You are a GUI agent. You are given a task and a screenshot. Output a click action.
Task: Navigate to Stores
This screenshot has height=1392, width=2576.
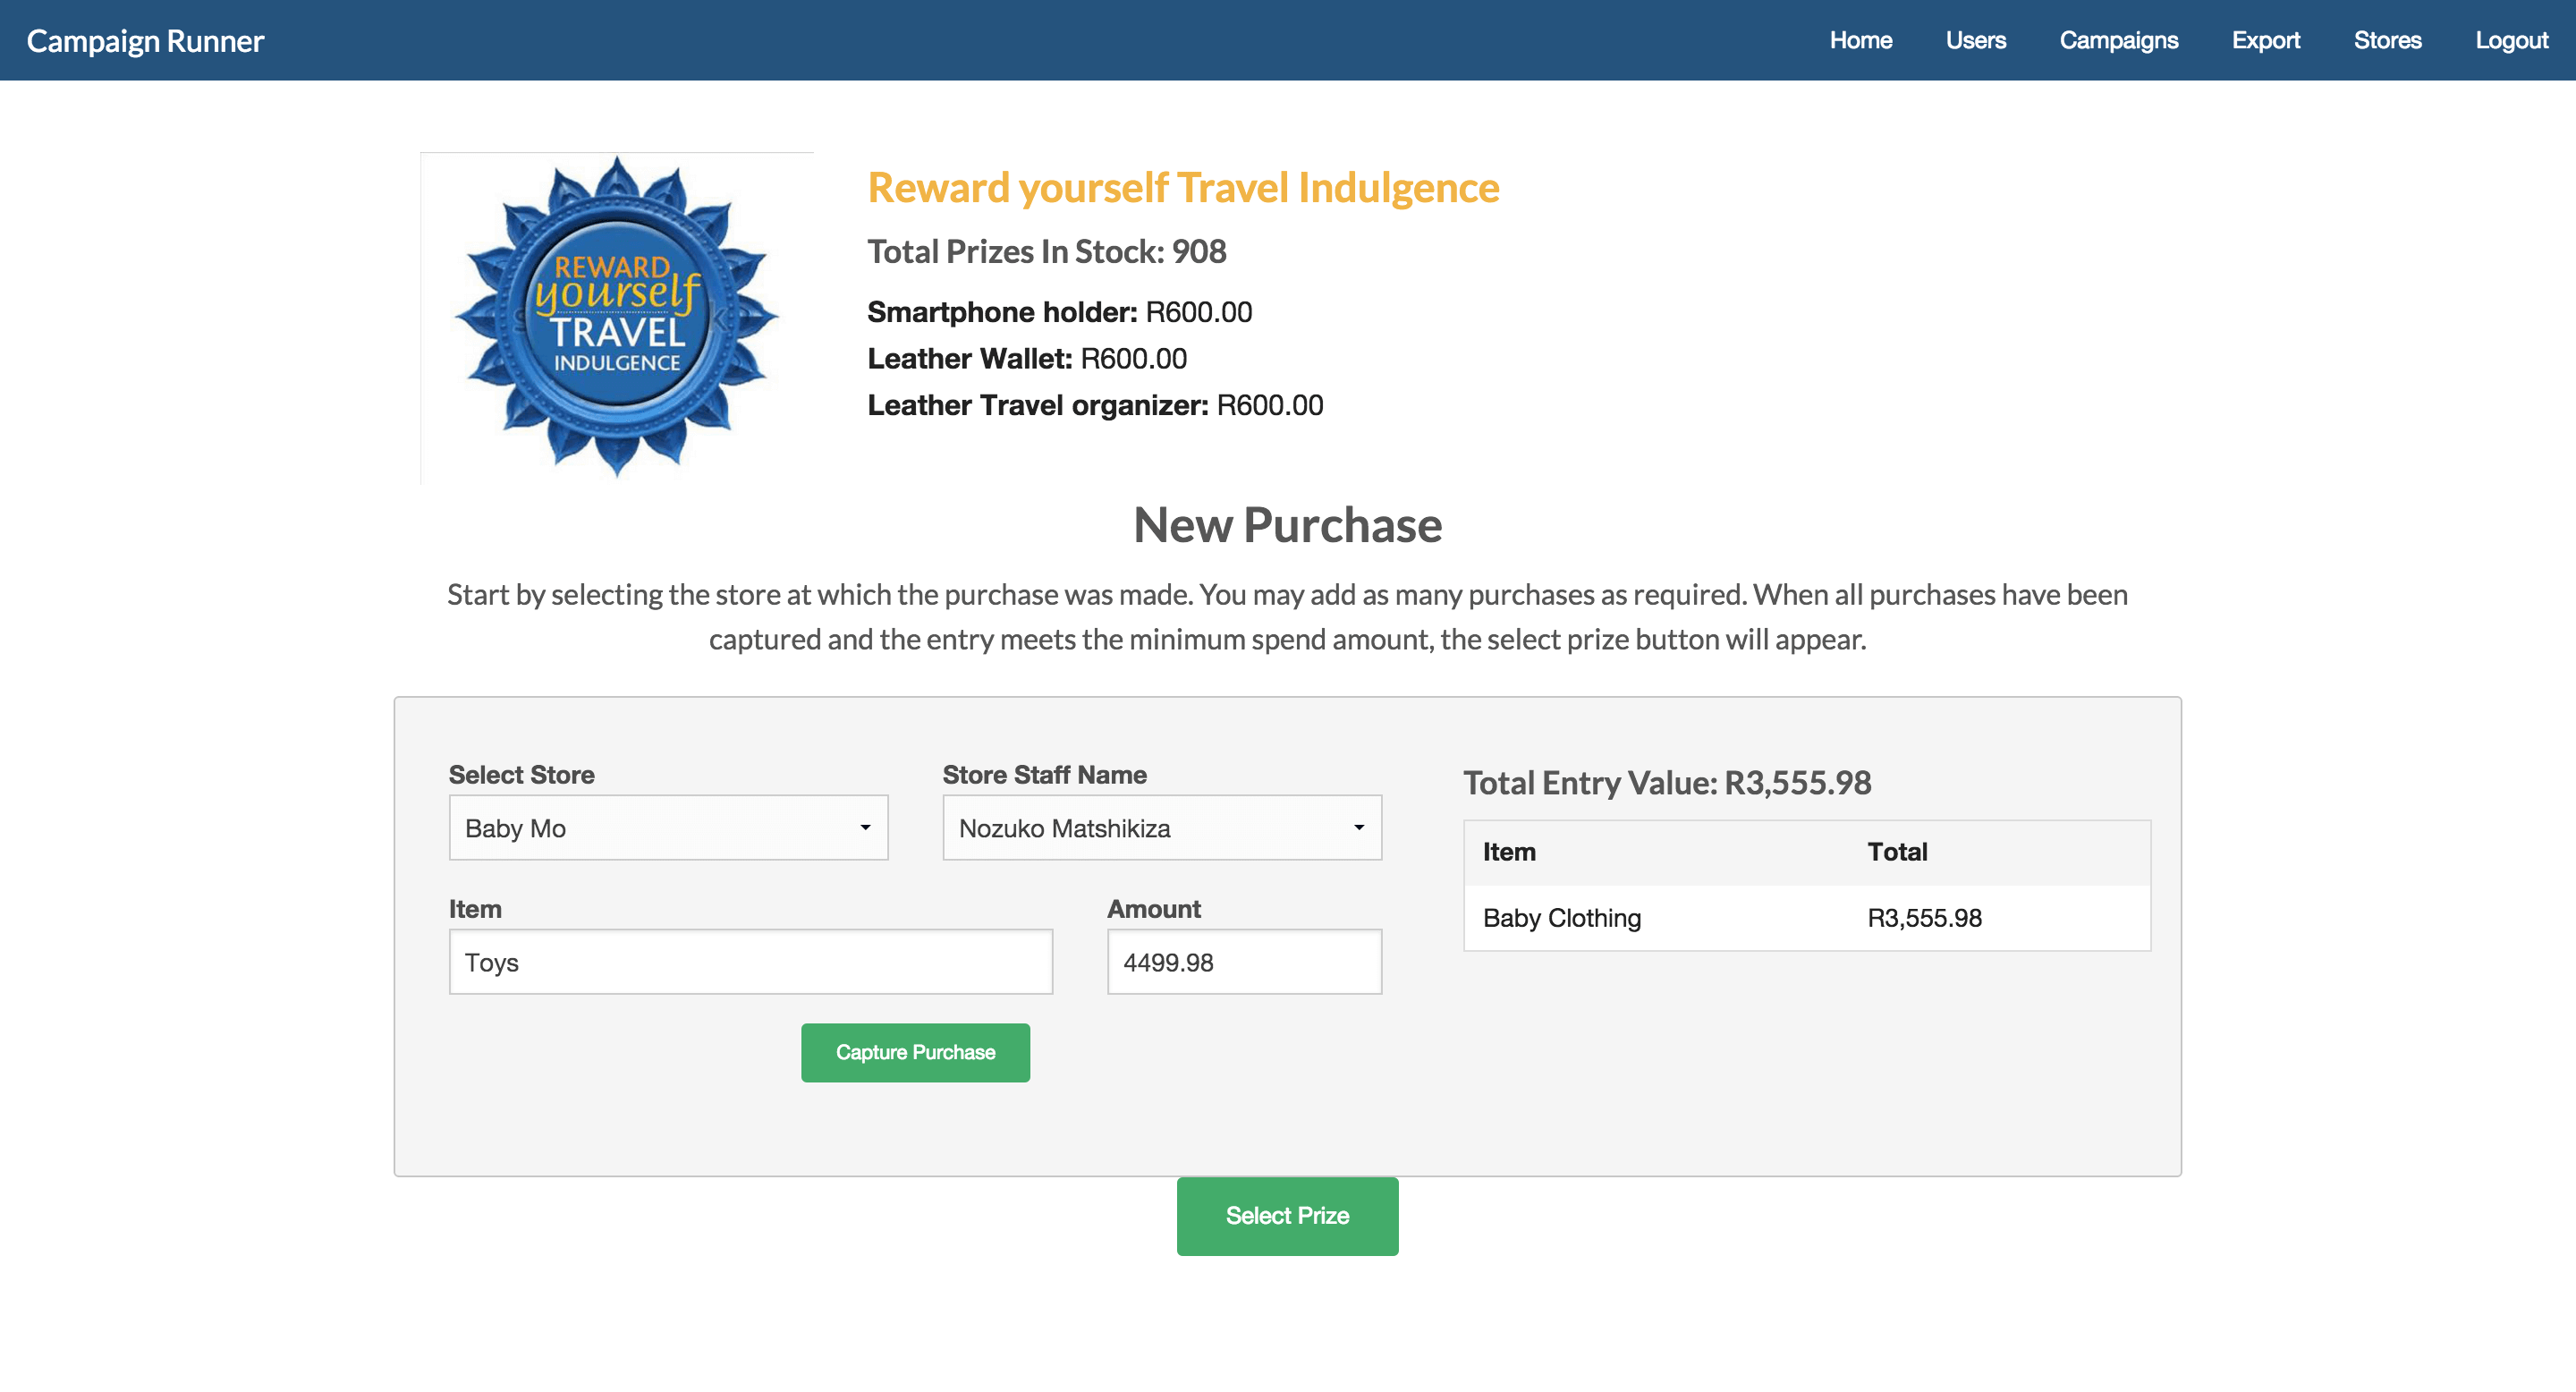coord(2387,41)
